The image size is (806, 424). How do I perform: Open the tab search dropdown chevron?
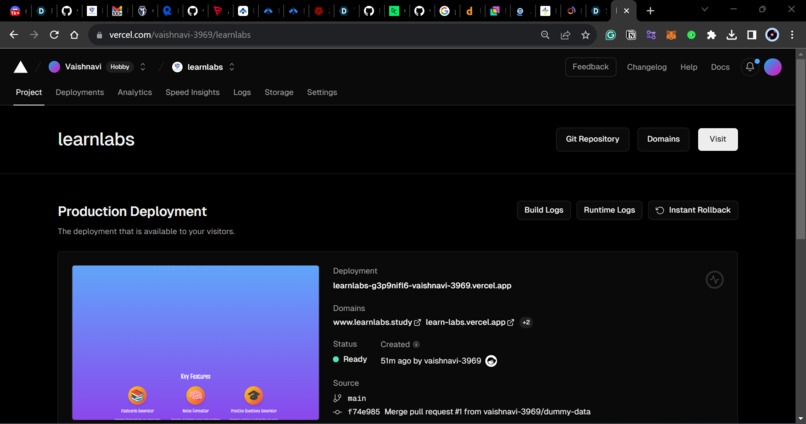pos(705,10)
